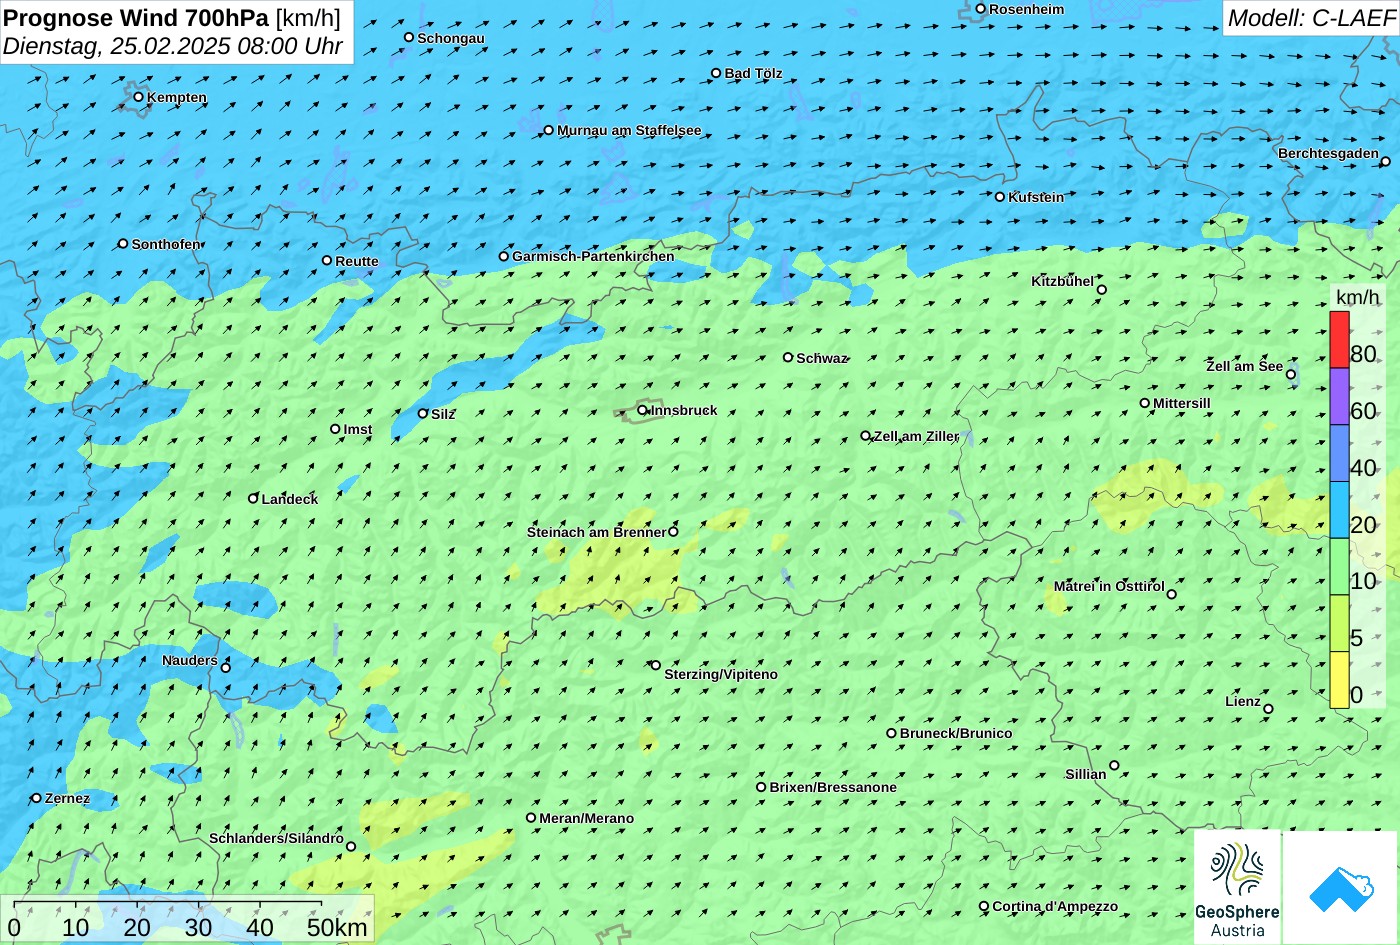
Task: Click the yellow-green 5 km/h legend swatch
Action: pos(1339,624)
